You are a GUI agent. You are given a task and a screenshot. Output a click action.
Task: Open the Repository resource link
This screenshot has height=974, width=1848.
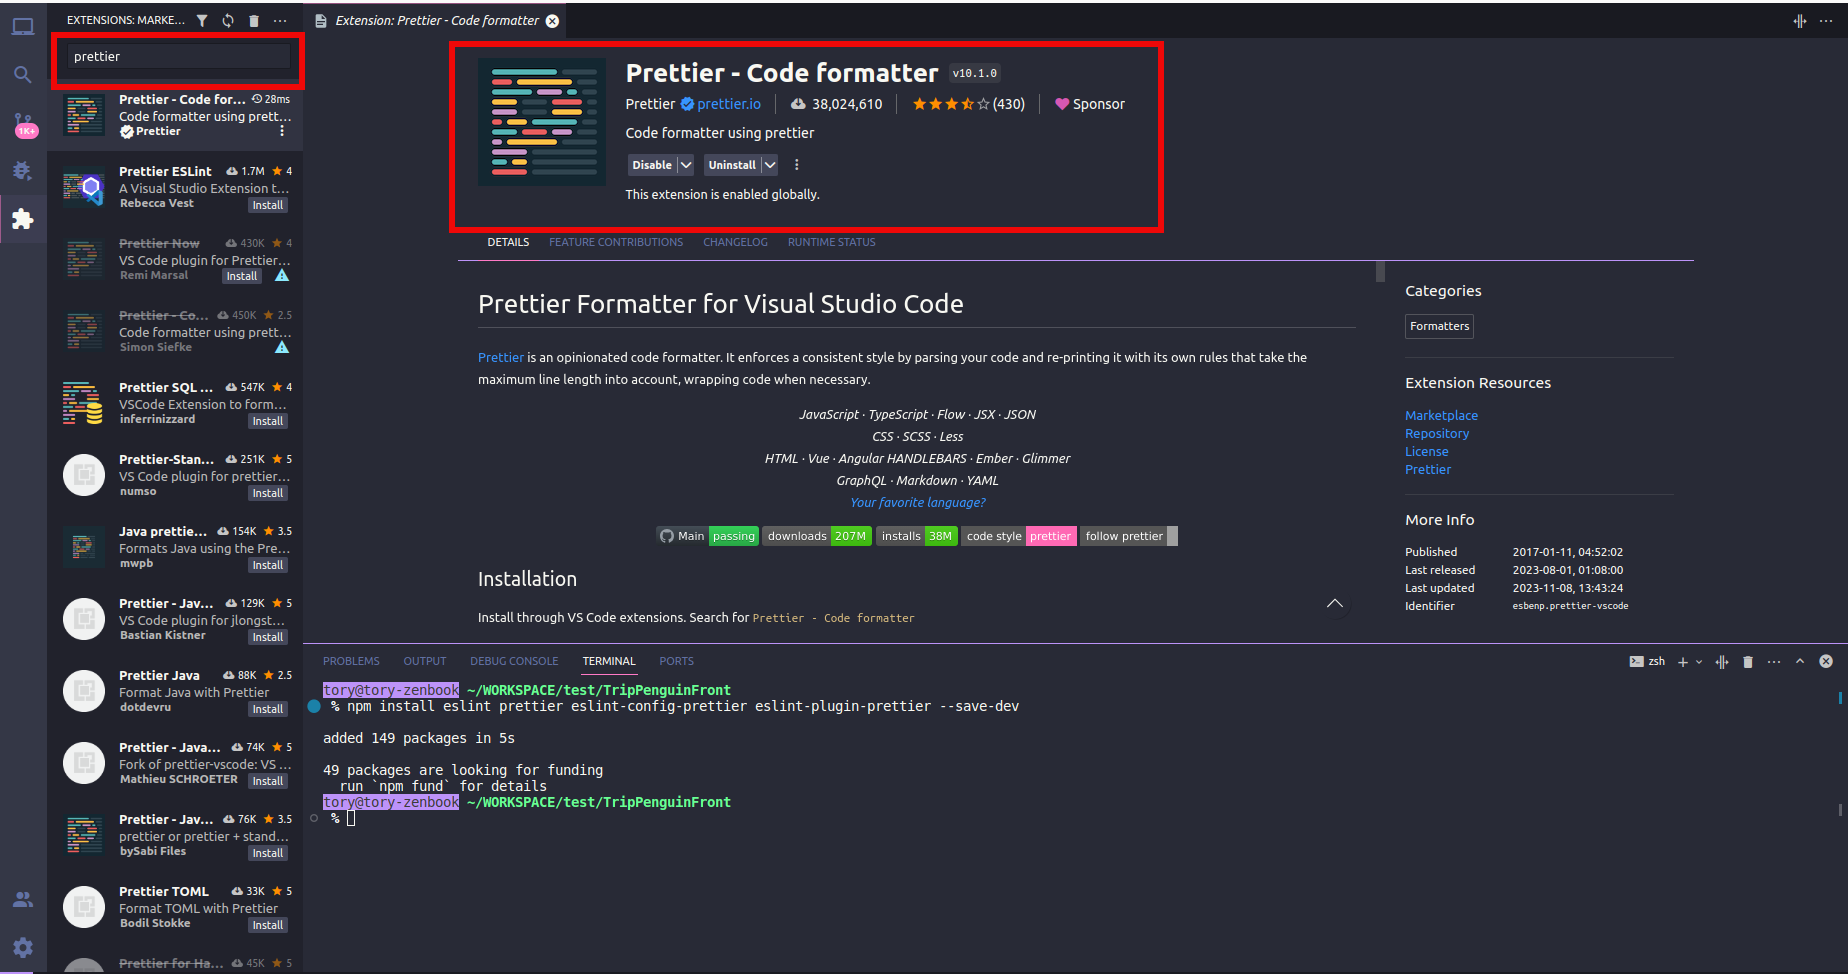coord(1437,433)
